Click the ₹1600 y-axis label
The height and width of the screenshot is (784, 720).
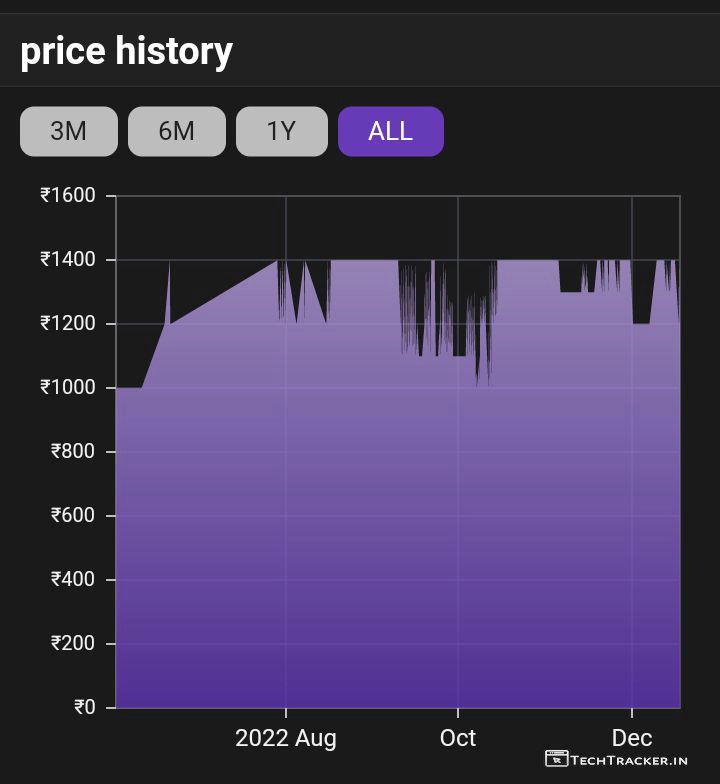click(68, 195)
